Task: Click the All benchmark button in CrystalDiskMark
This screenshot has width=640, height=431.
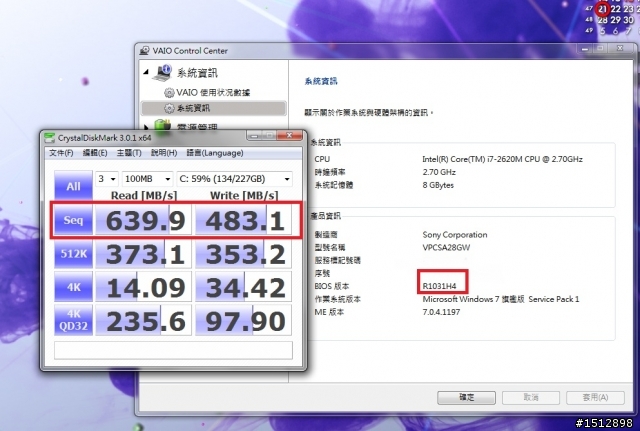Action: click(73, 185)
